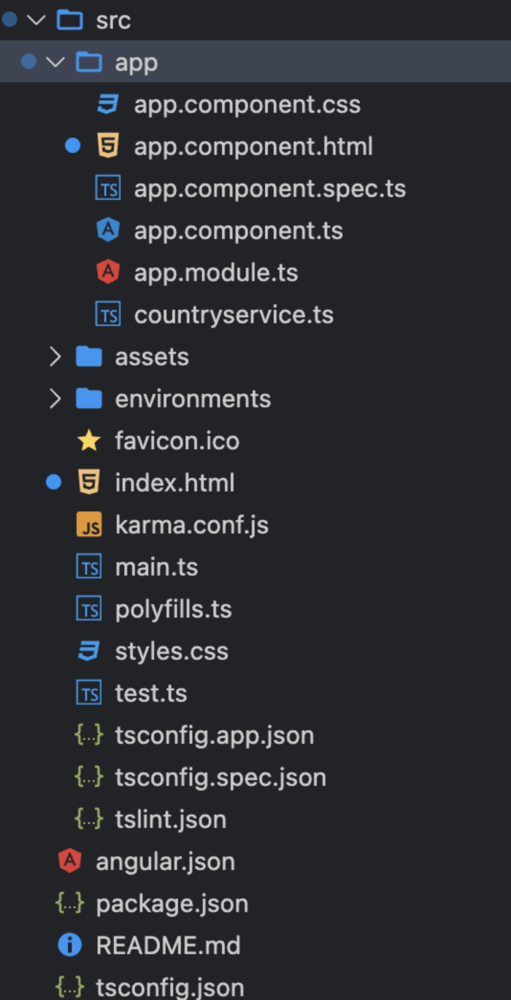Screen dimensions: 511x1000
Task: Click the src folder icon
Action: click(x=70, y=20)
